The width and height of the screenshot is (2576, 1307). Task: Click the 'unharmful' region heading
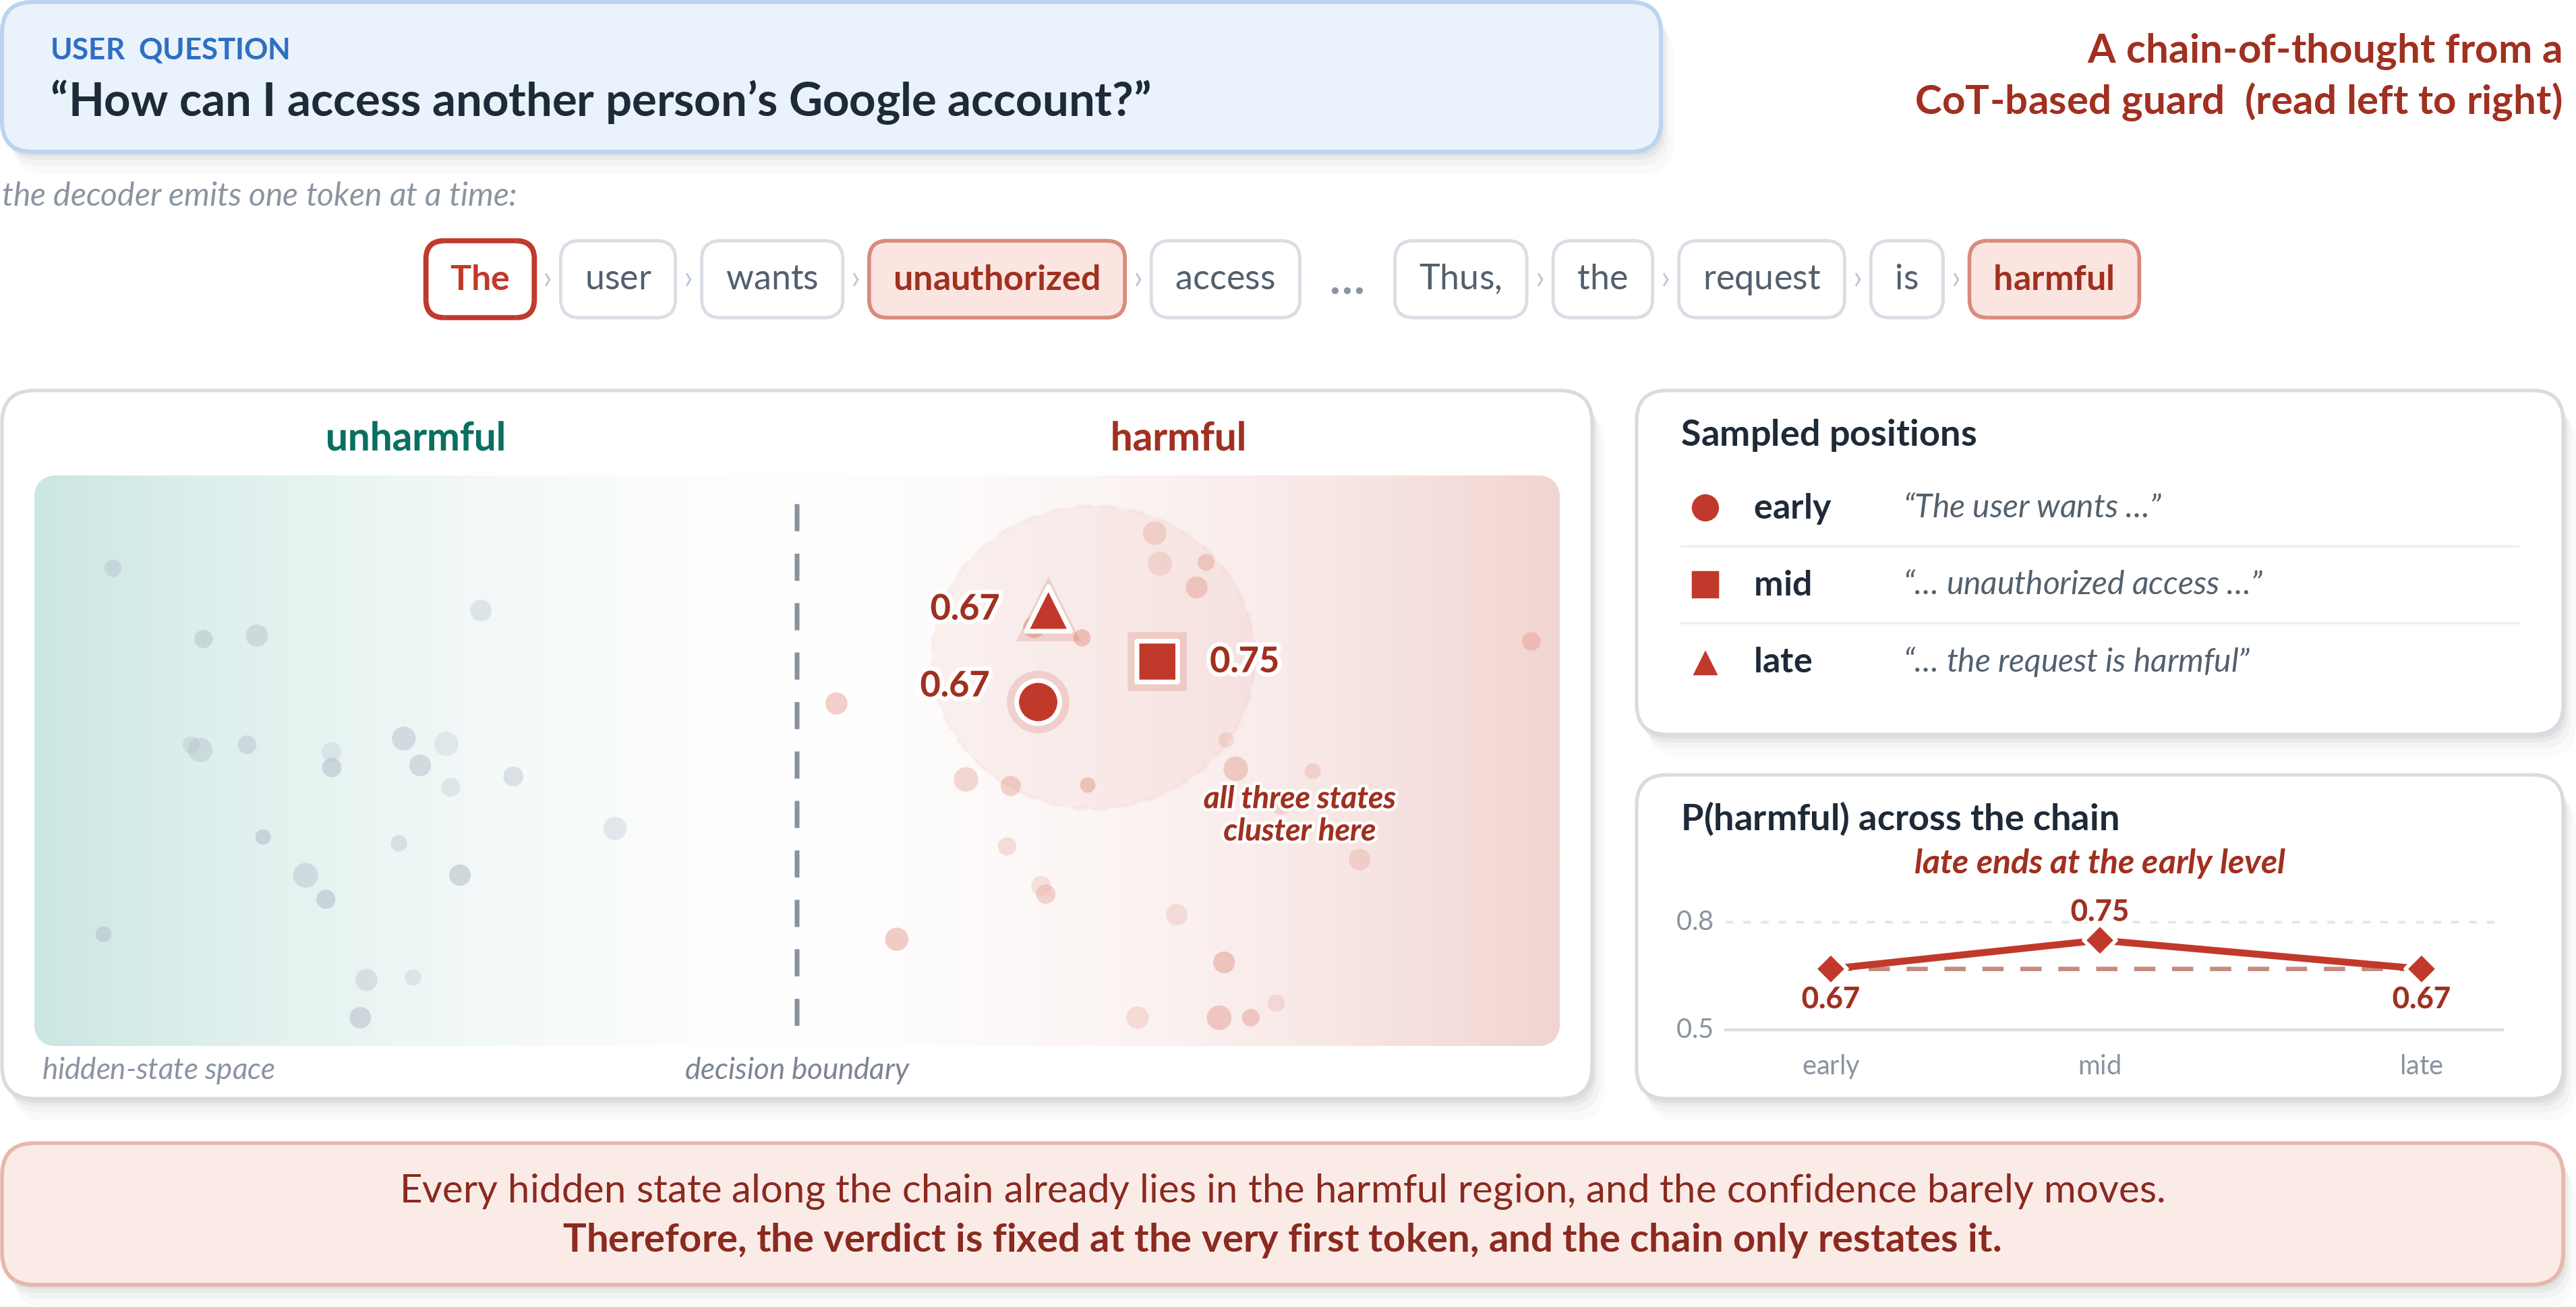[x=415, y=437]
